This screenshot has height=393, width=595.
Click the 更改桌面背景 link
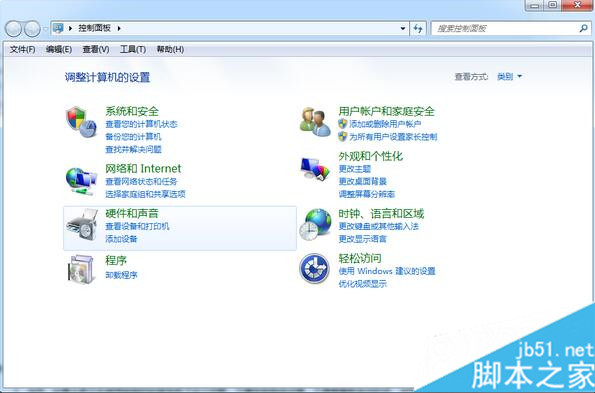click(x=362, y=181)
